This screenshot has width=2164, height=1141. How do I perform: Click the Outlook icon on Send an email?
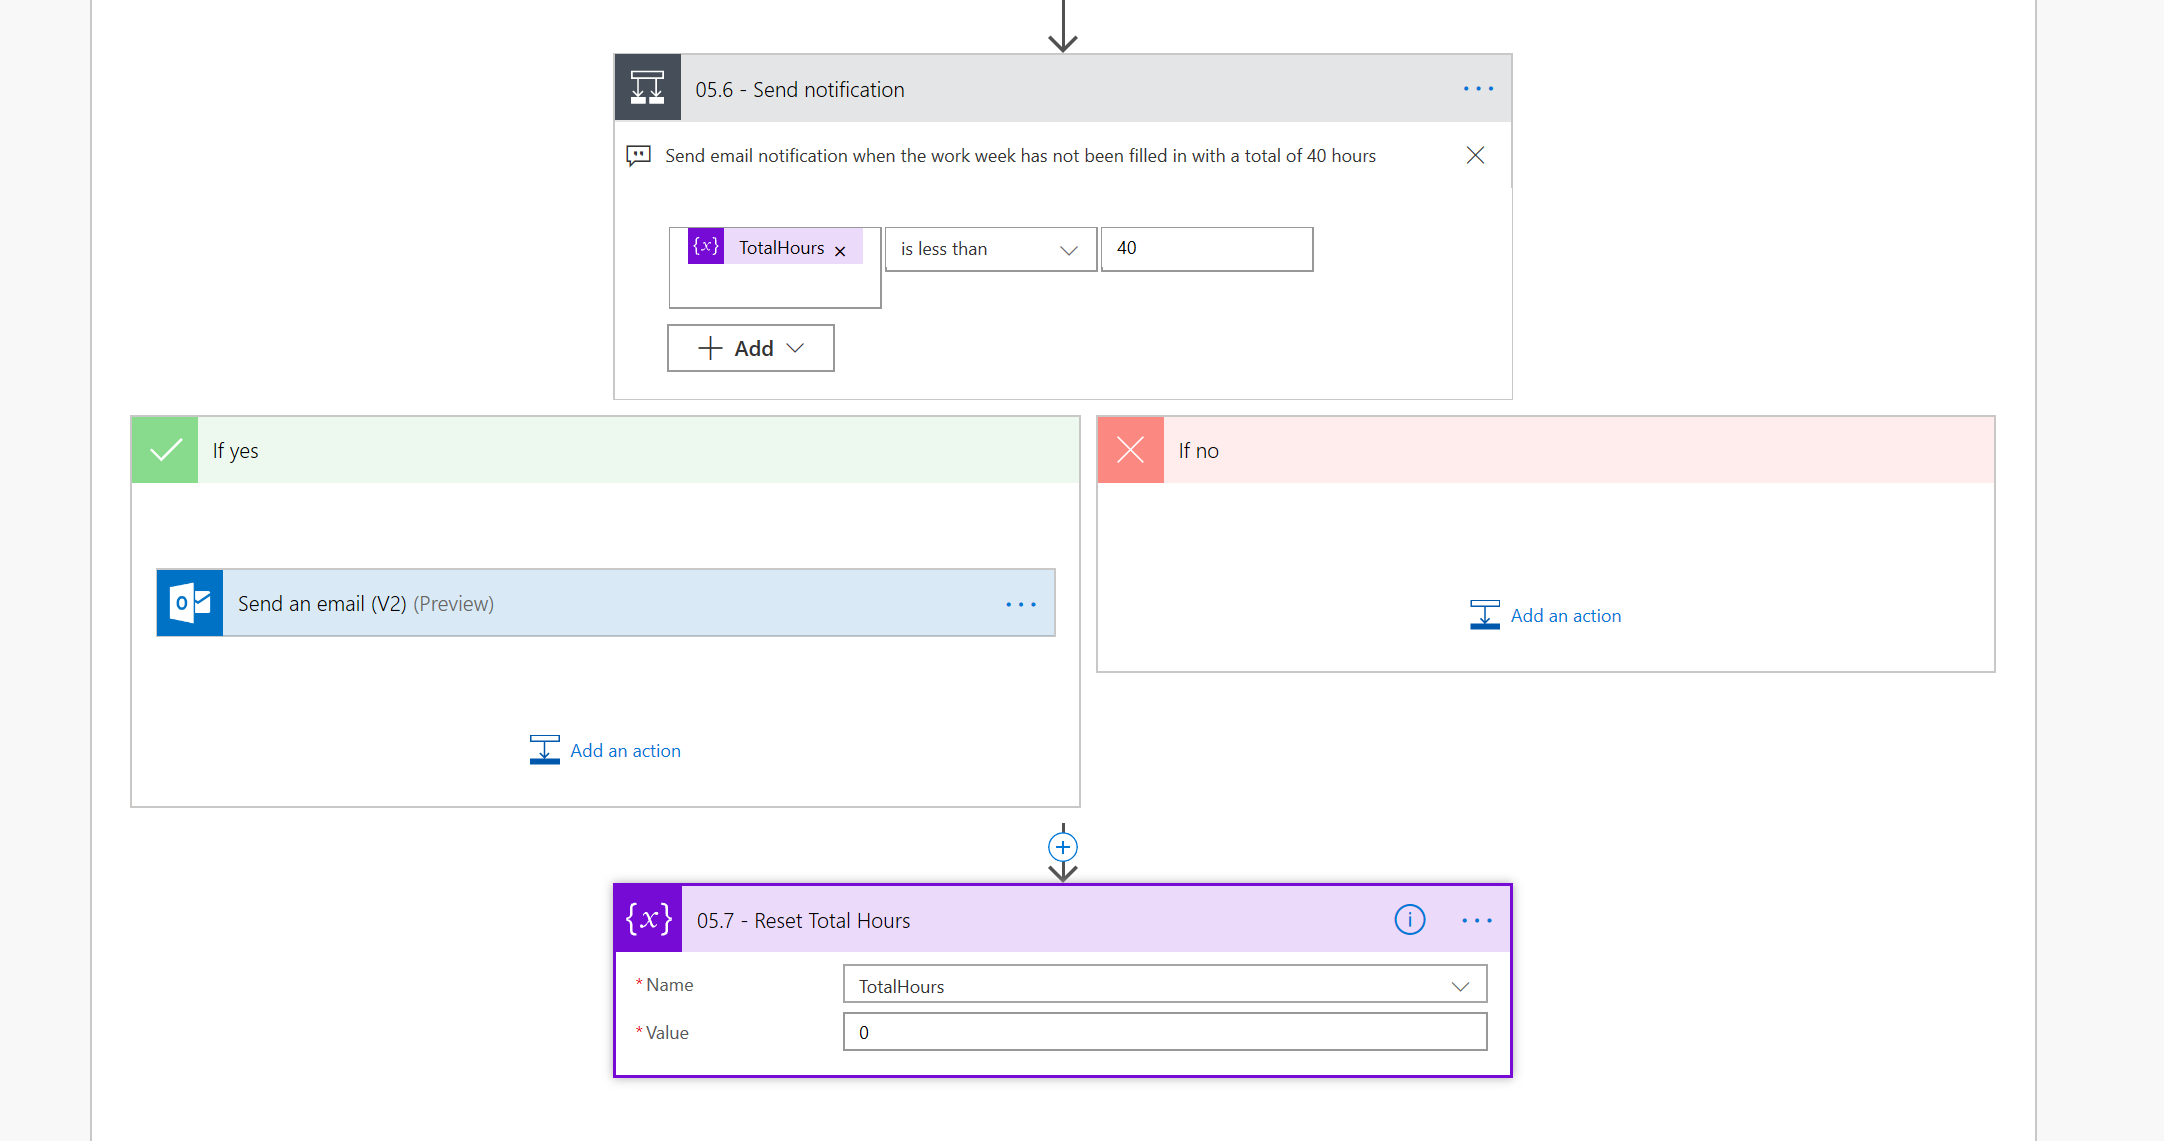click(190, 603)
